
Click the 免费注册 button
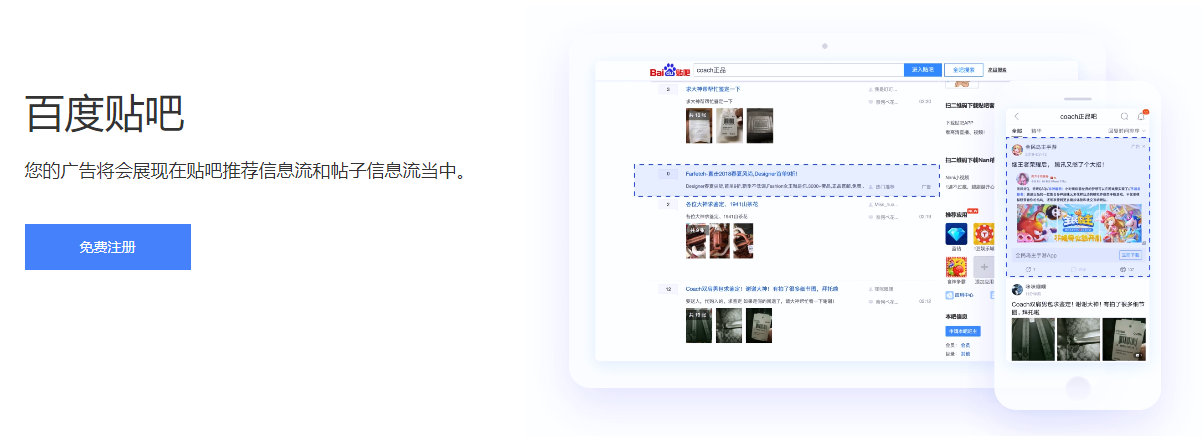(x=108, y=247)
